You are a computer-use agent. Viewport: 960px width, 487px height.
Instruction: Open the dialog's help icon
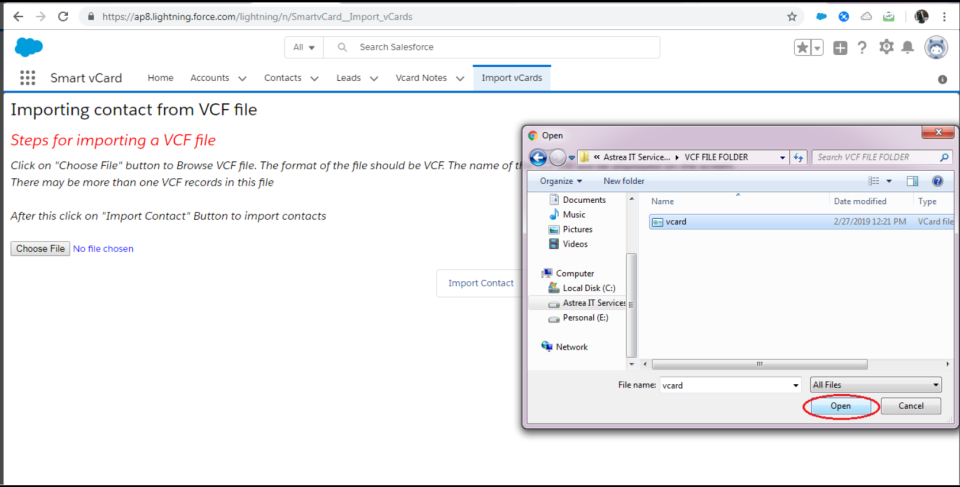(x=937, y=181)
